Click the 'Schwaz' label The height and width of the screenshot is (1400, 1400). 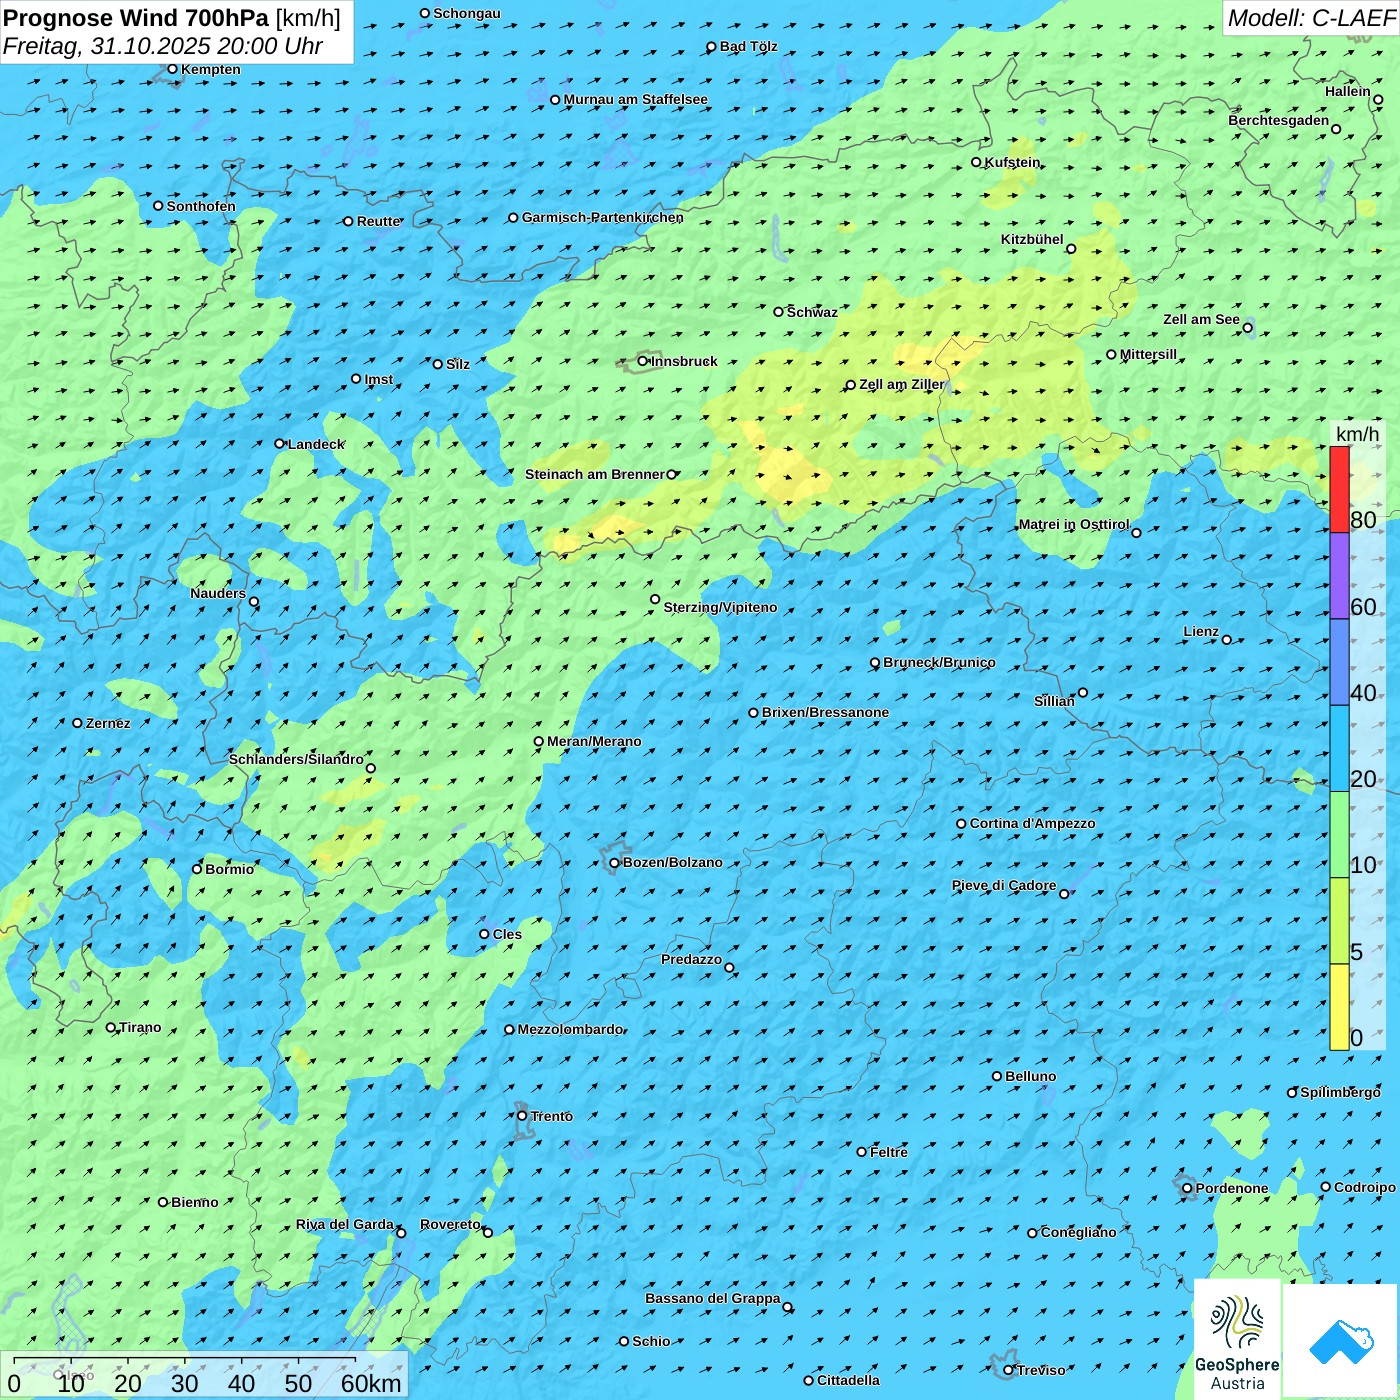pyautogui.click(x=812, y=313)
